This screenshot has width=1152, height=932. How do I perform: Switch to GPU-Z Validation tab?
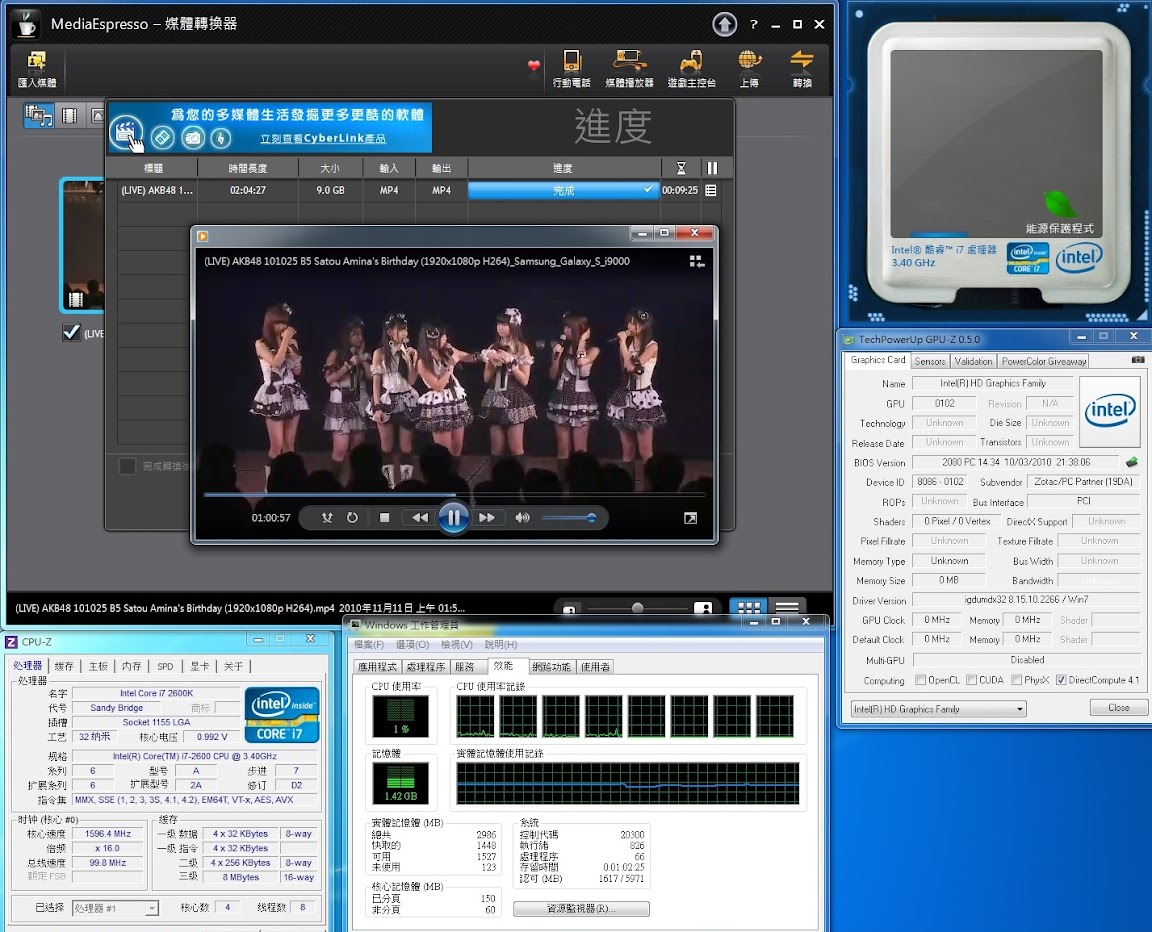pyautogui.click(x=973, y=361)
